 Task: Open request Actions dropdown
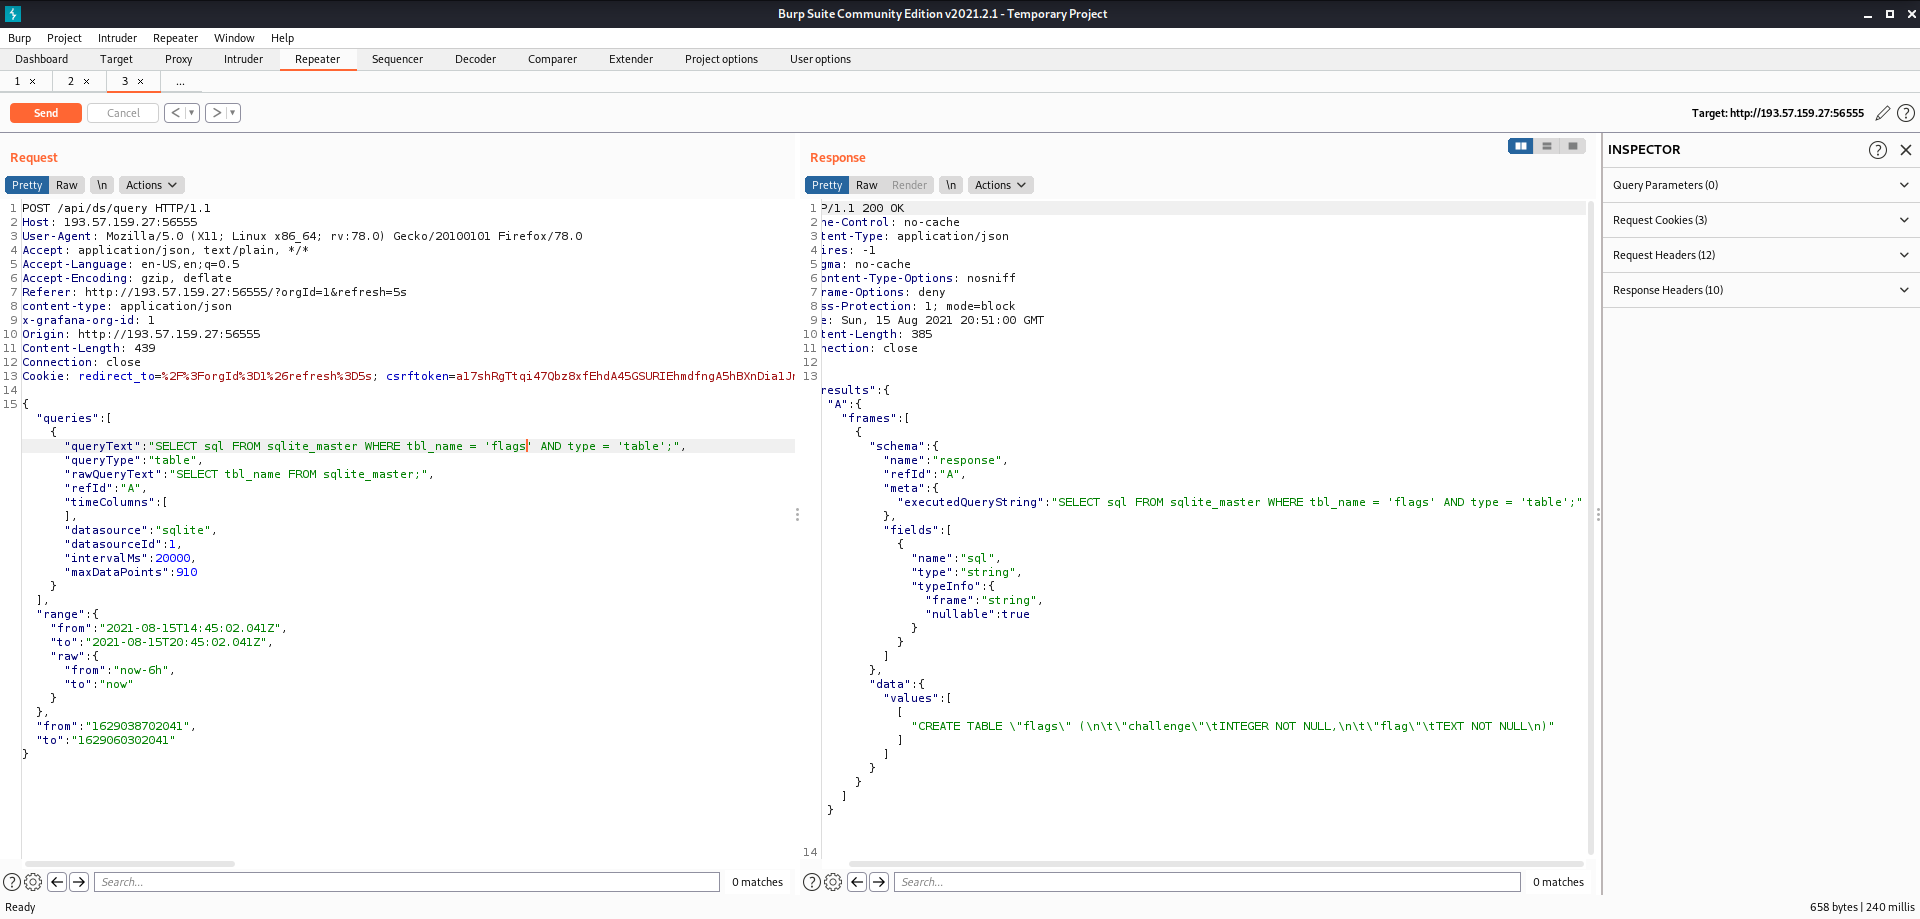[152, 185]
